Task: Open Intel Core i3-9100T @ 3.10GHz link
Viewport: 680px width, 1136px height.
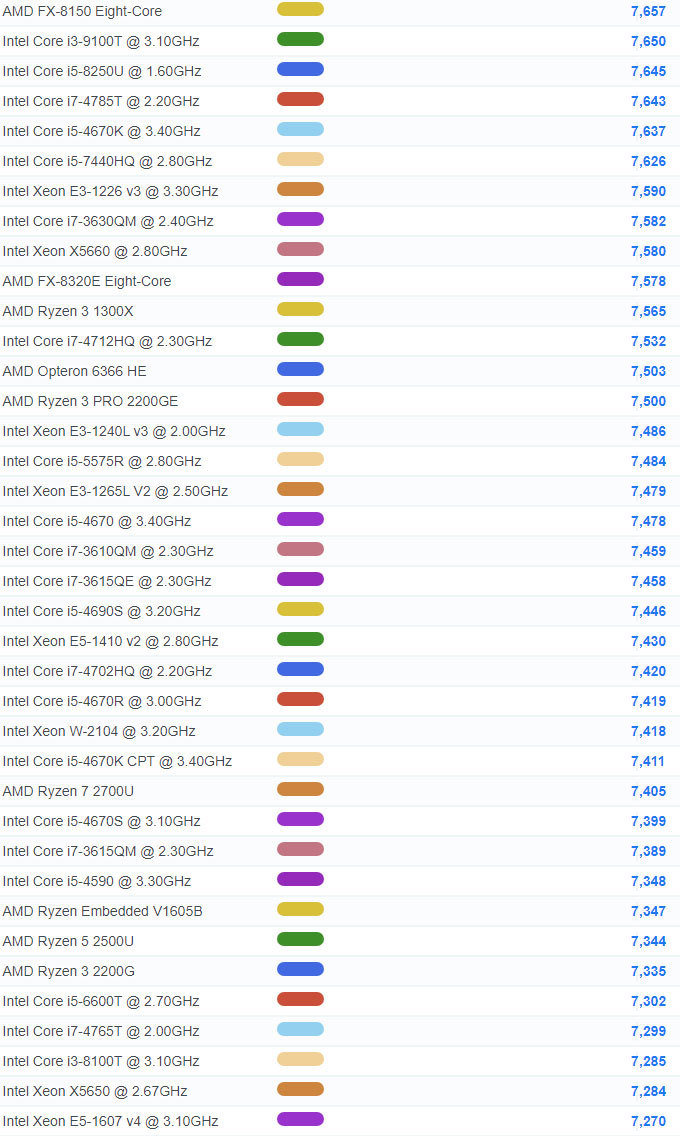Action: tap(101, 41)
